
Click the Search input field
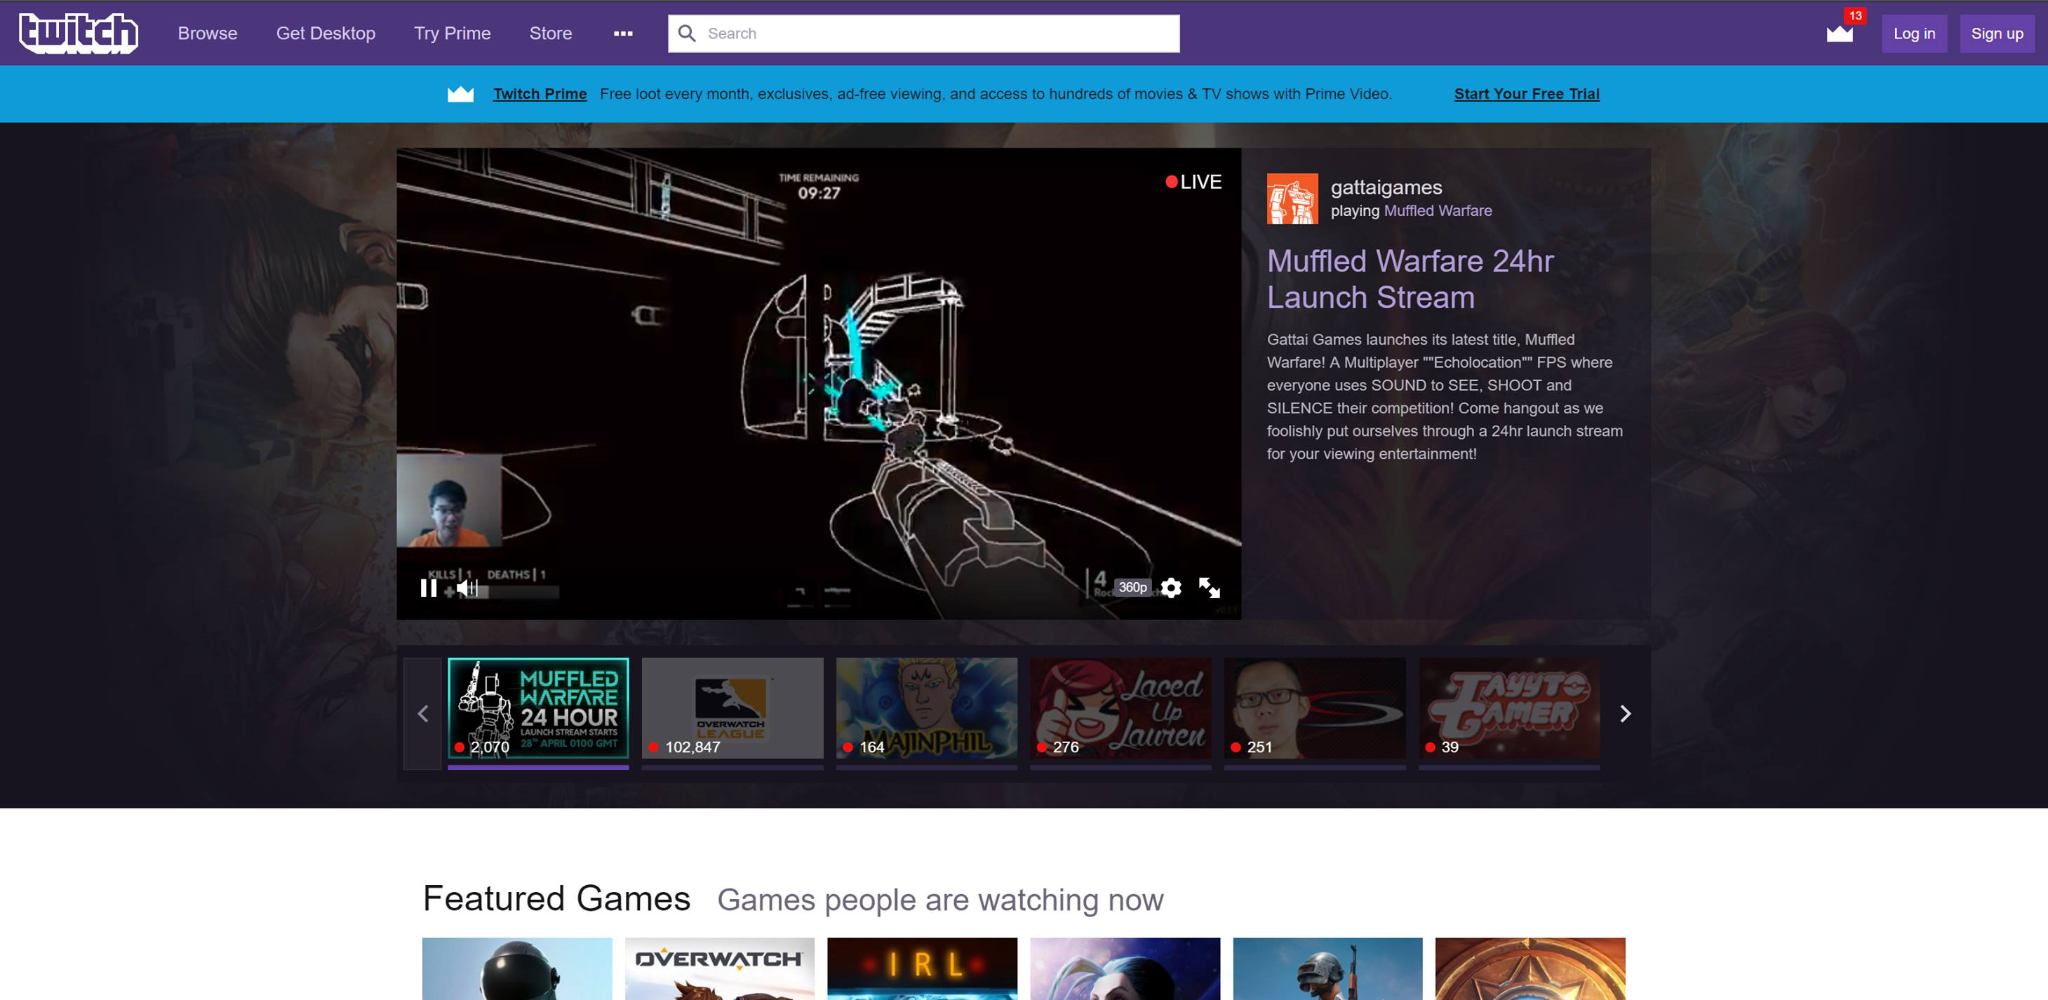pyautogui.click(x=940, y=33)
